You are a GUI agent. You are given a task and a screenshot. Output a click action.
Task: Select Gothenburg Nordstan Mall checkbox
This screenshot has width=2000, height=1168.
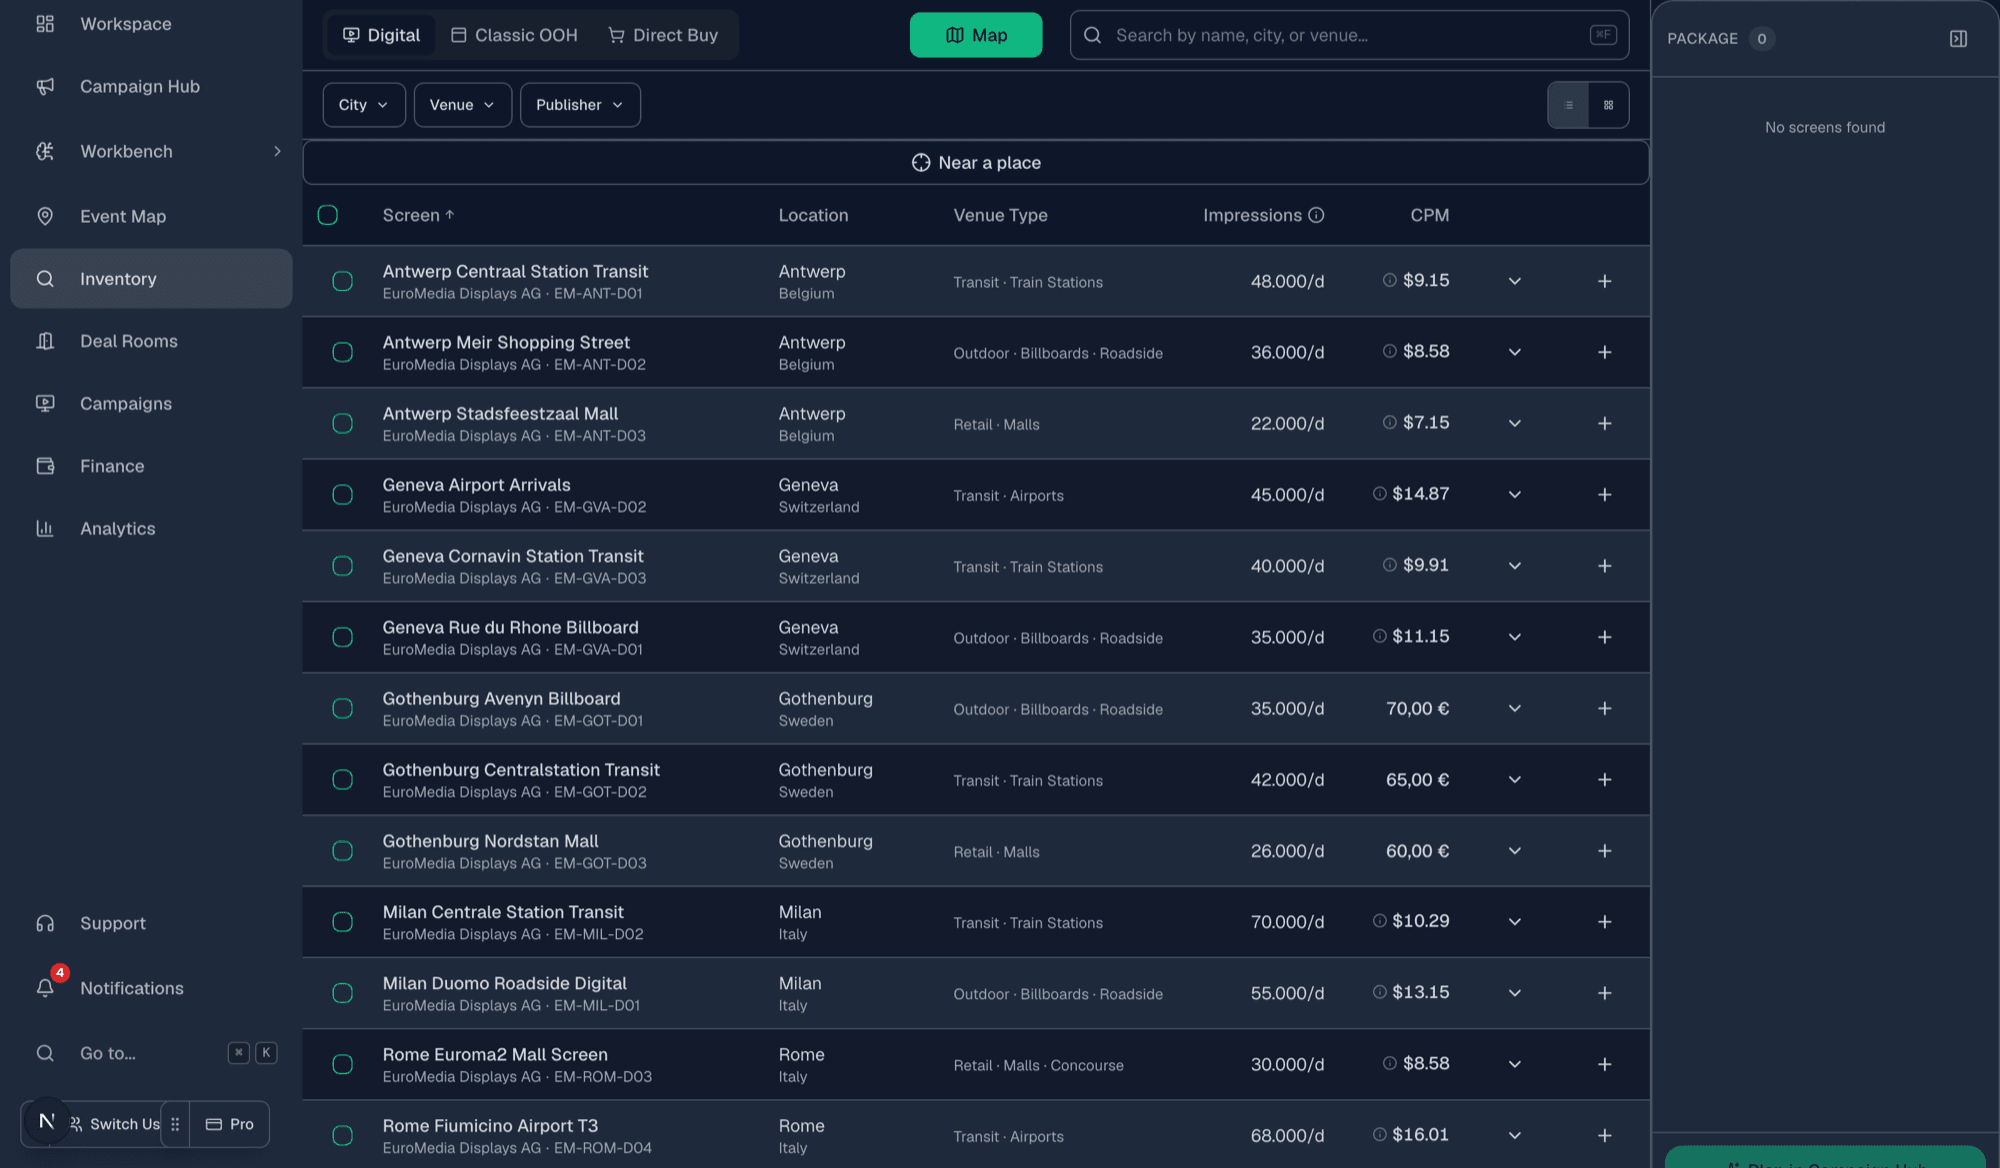[342, 851]
